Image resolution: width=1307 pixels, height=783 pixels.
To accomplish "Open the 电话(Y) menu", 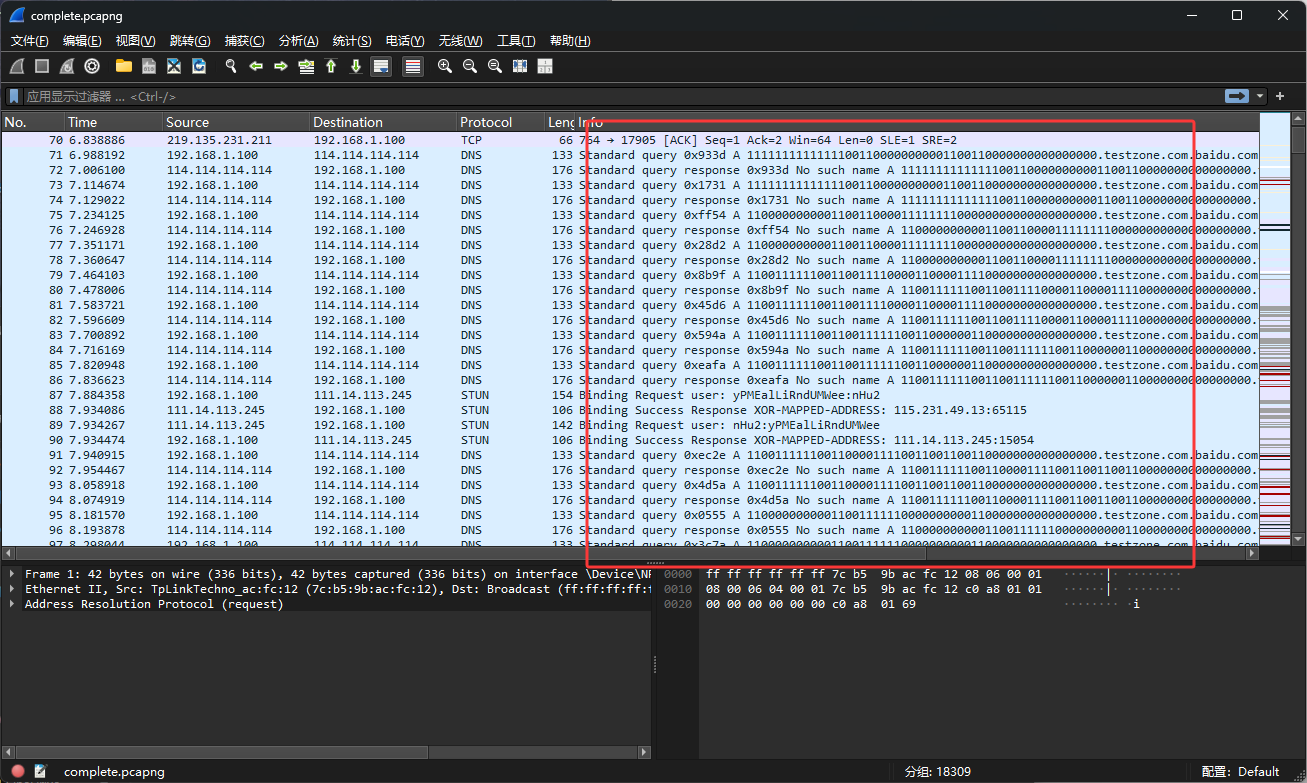I will click(405, 41).
